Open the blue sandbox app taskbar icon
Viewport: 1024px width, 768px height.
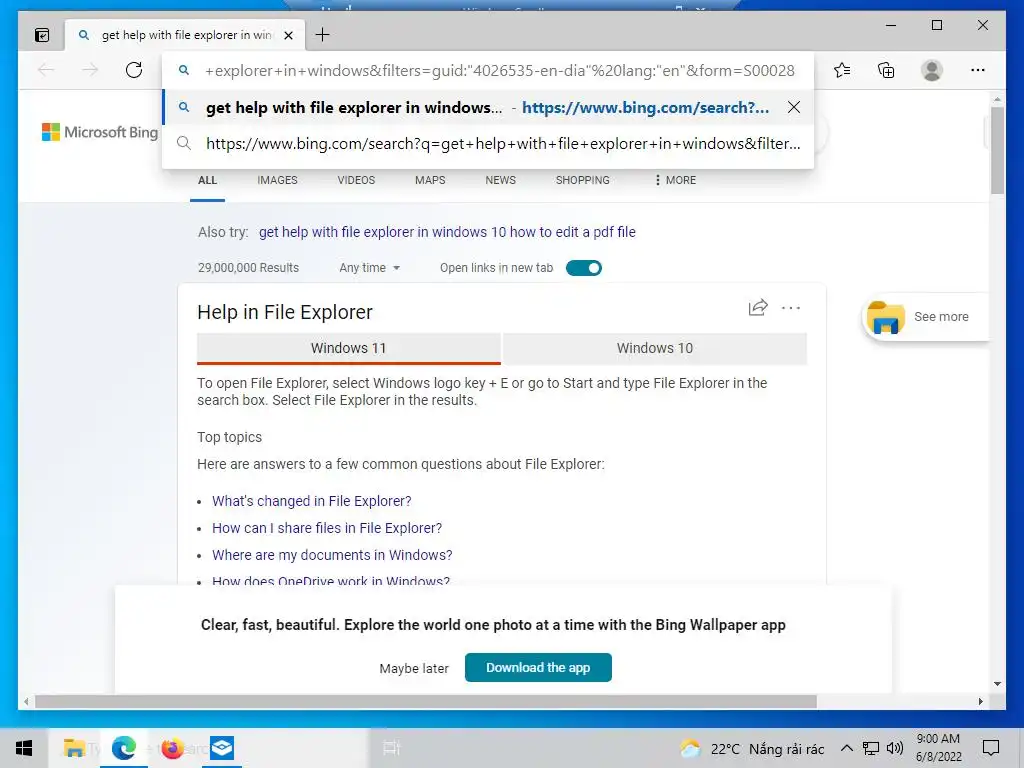[x=222, y=748]
